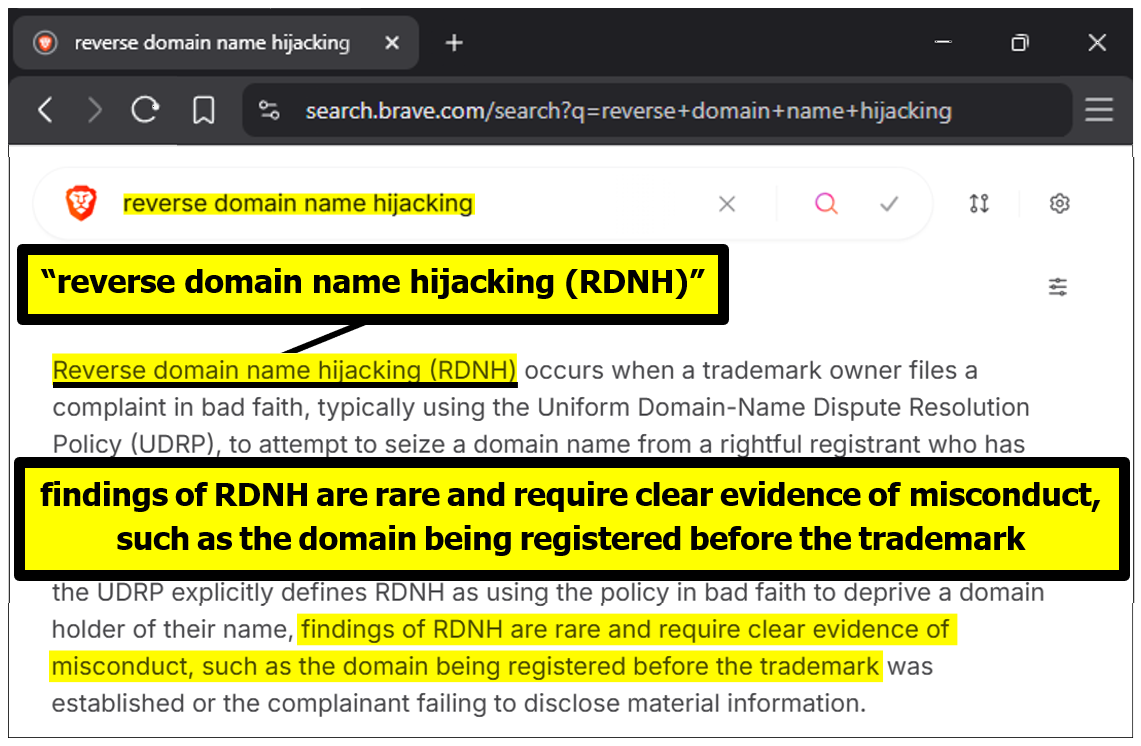Submit search using the magnifying glass icon
Image resolution: width=1141 pixels, height=746 pixels.
[x=826, y=204]
